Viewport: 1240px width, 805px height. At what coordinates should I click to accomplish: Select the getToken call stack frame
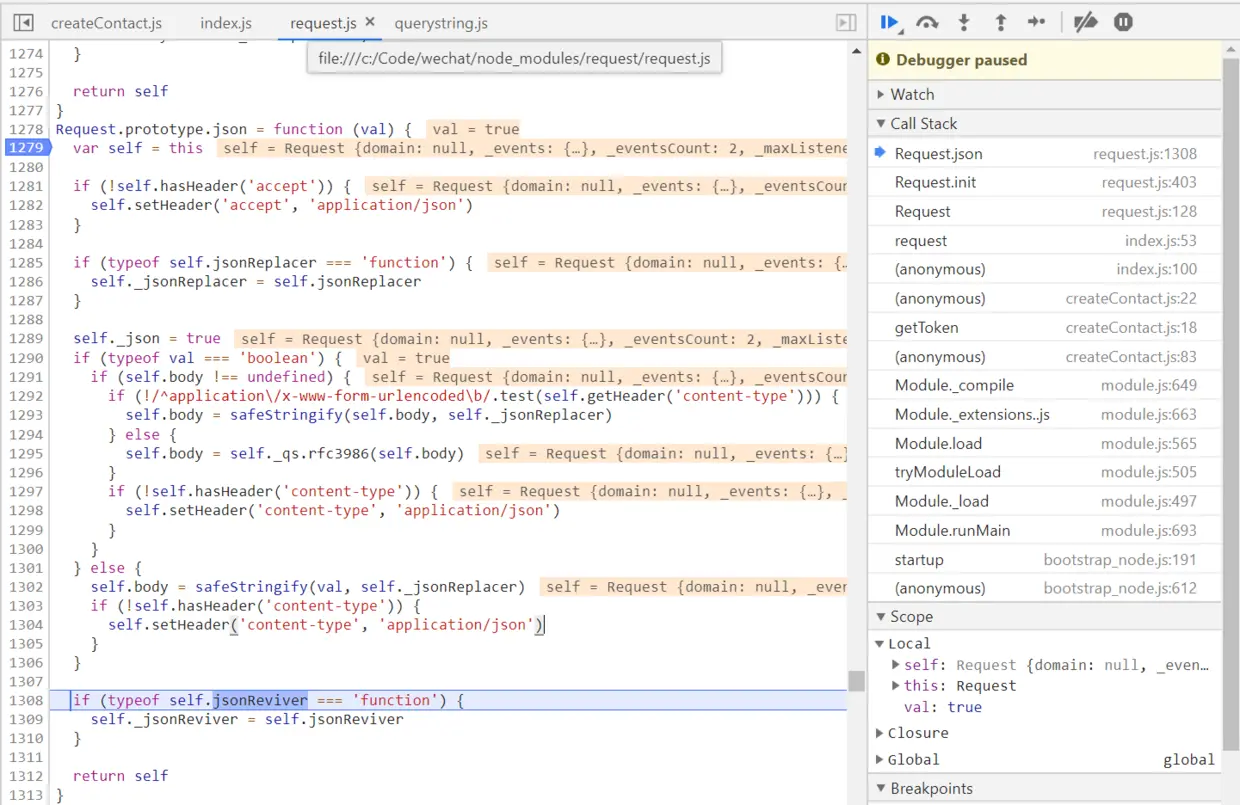click(926, 327)
